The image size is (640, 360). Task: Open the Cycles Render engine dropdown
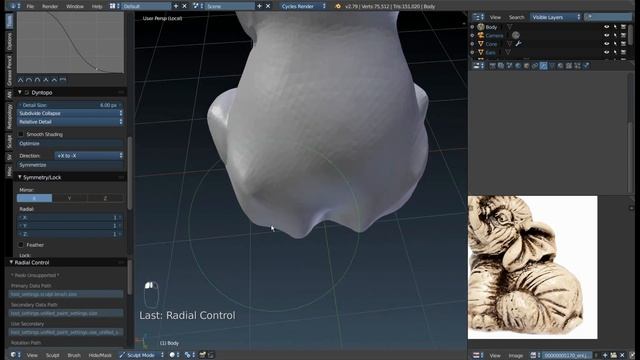tap(304, 6)
